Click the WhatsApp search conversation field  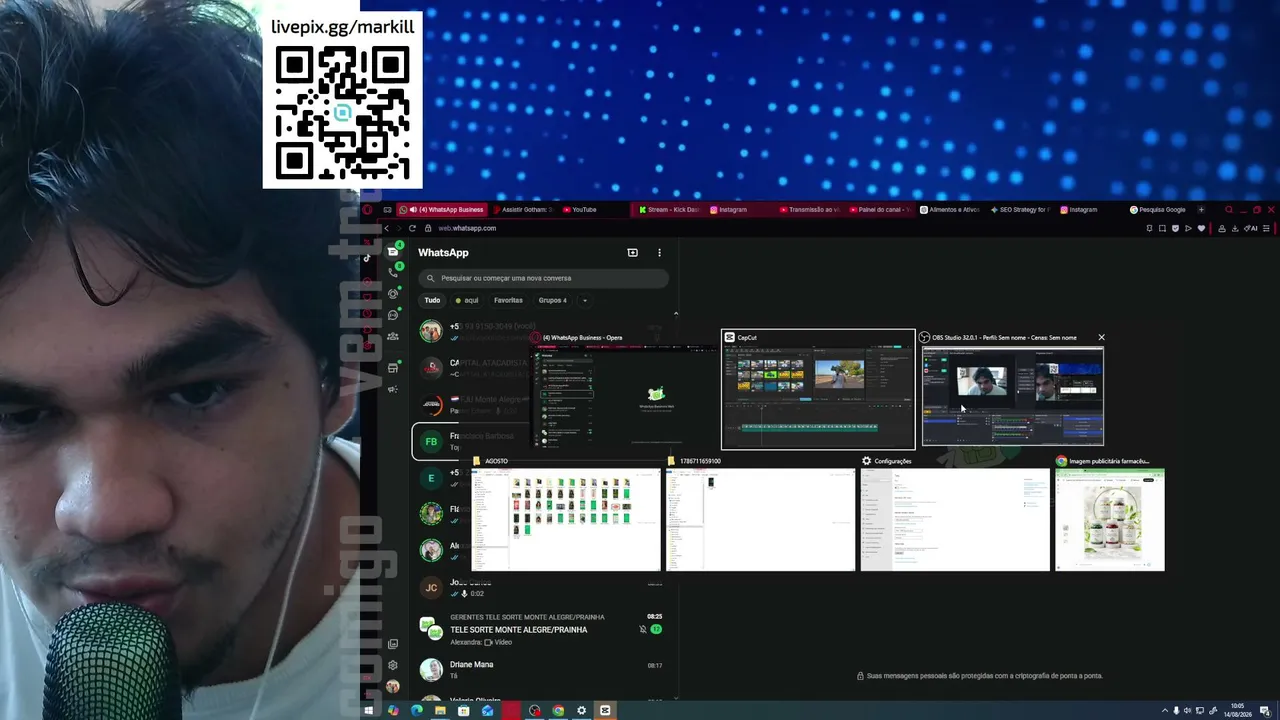543,278
